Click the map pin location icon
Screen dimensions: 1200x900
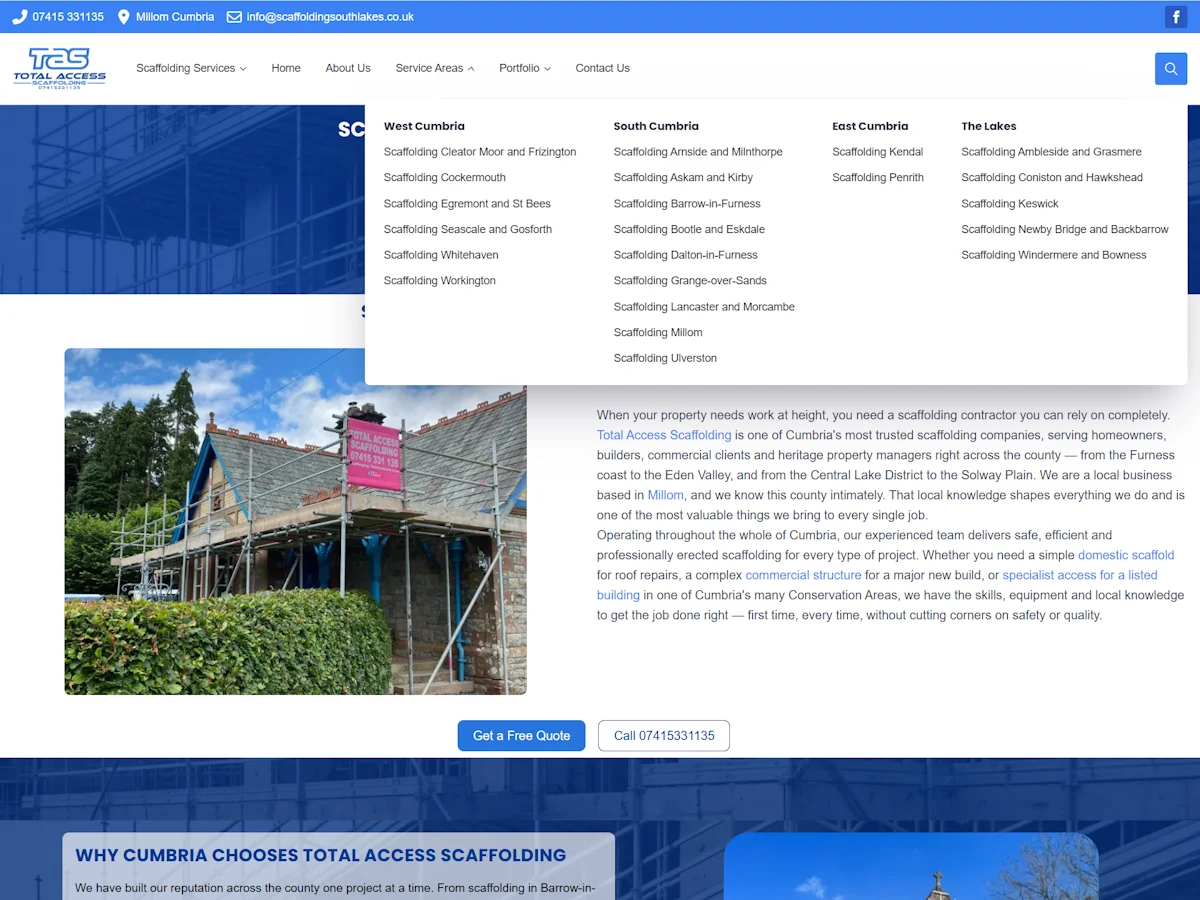[x=124, y=17]
